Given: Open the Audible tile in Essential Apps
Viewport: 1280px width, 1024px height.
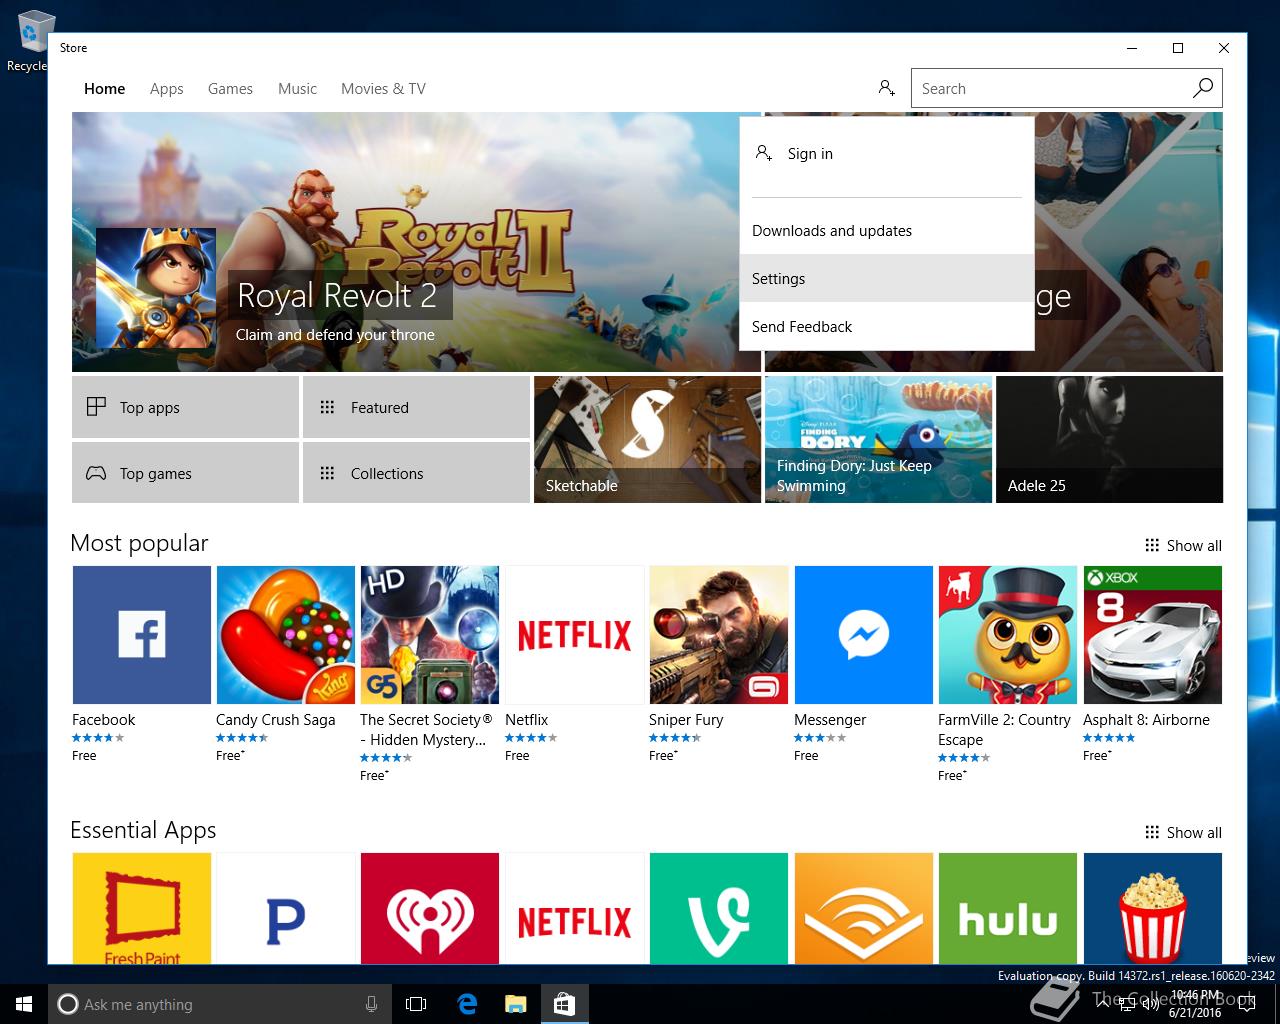Looking at the screenshot, I should (x=864, y=908).
